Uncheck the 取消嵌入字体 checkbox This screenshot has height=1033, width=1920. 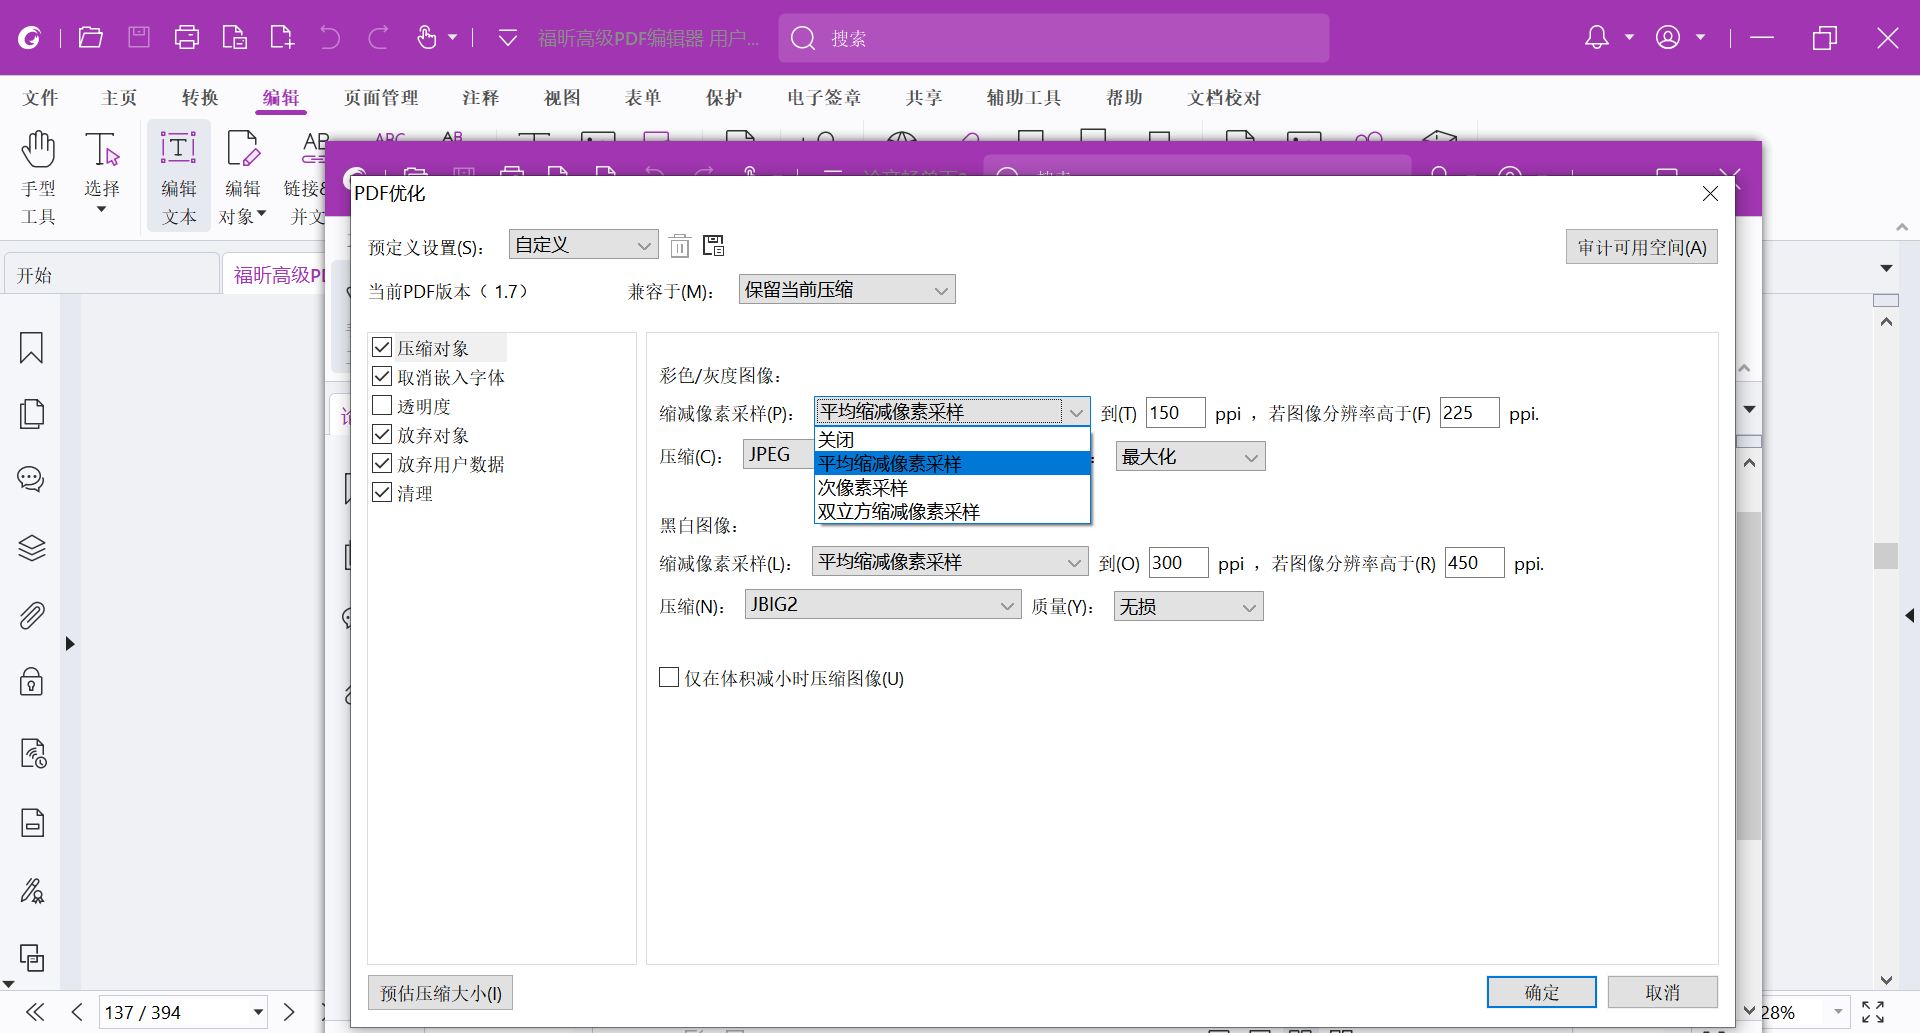381,377
